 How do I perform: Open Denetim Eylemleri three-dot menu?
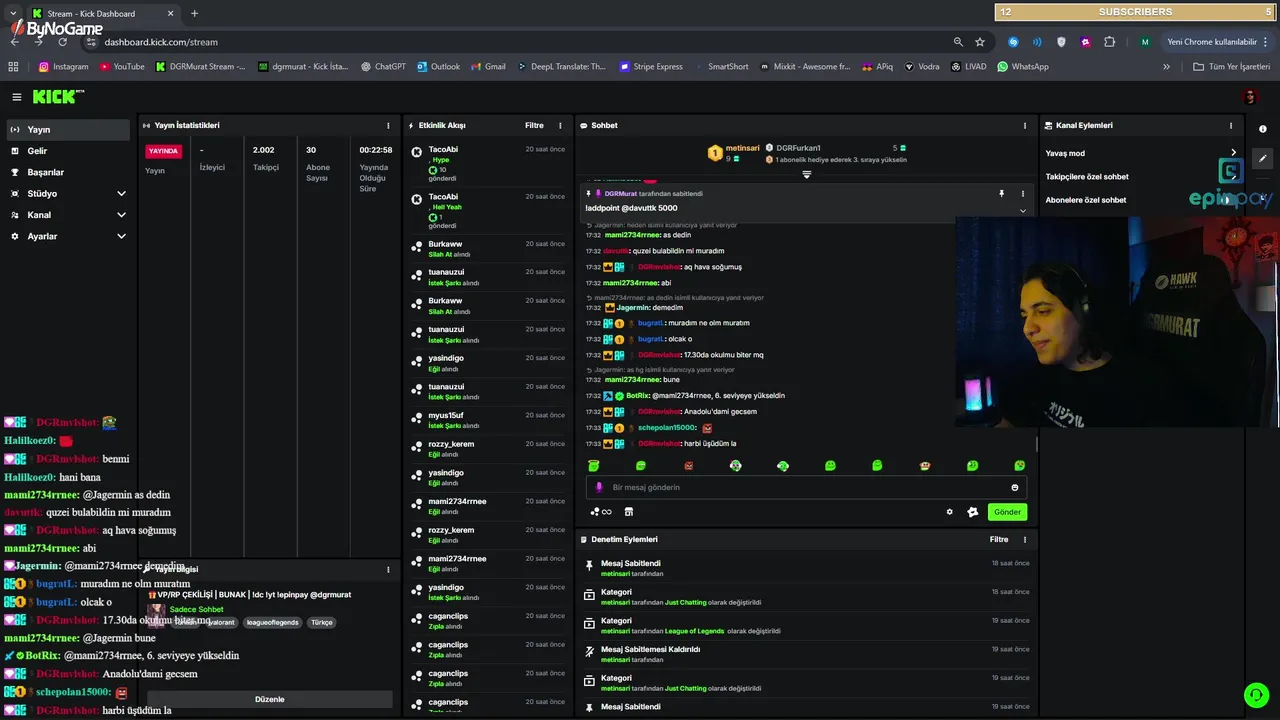[1024, 540]
